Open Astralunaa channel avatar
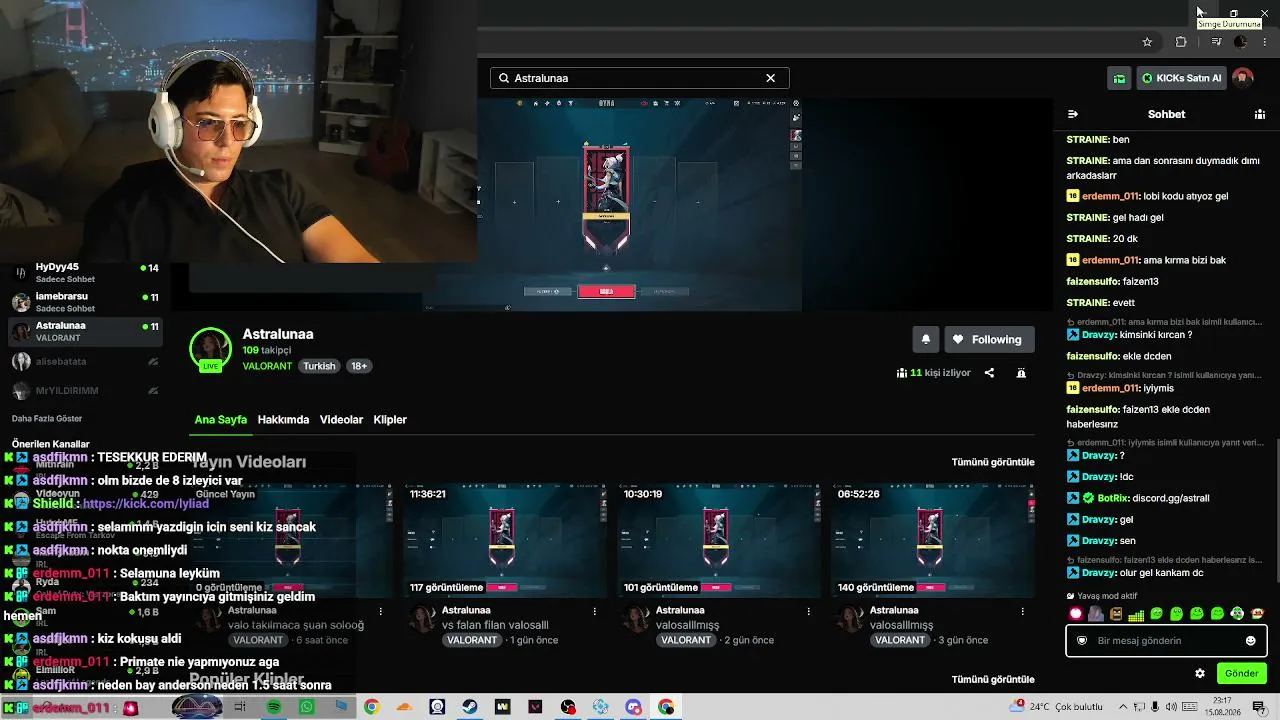1280x720 pixels. tap(211, 349)
